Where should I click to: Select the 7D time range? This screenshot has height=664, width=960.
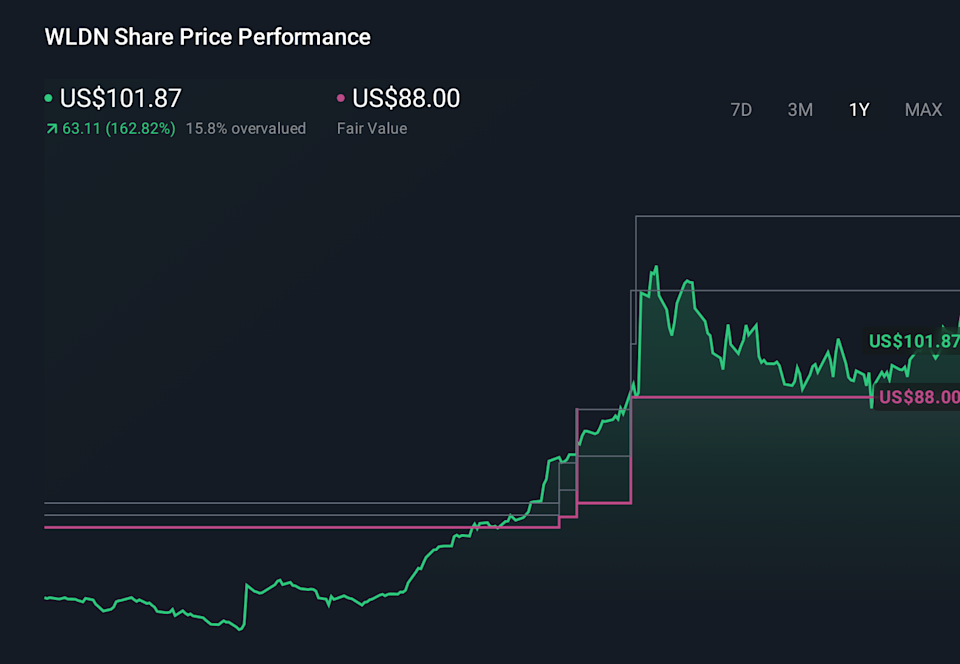coord(741,110)
